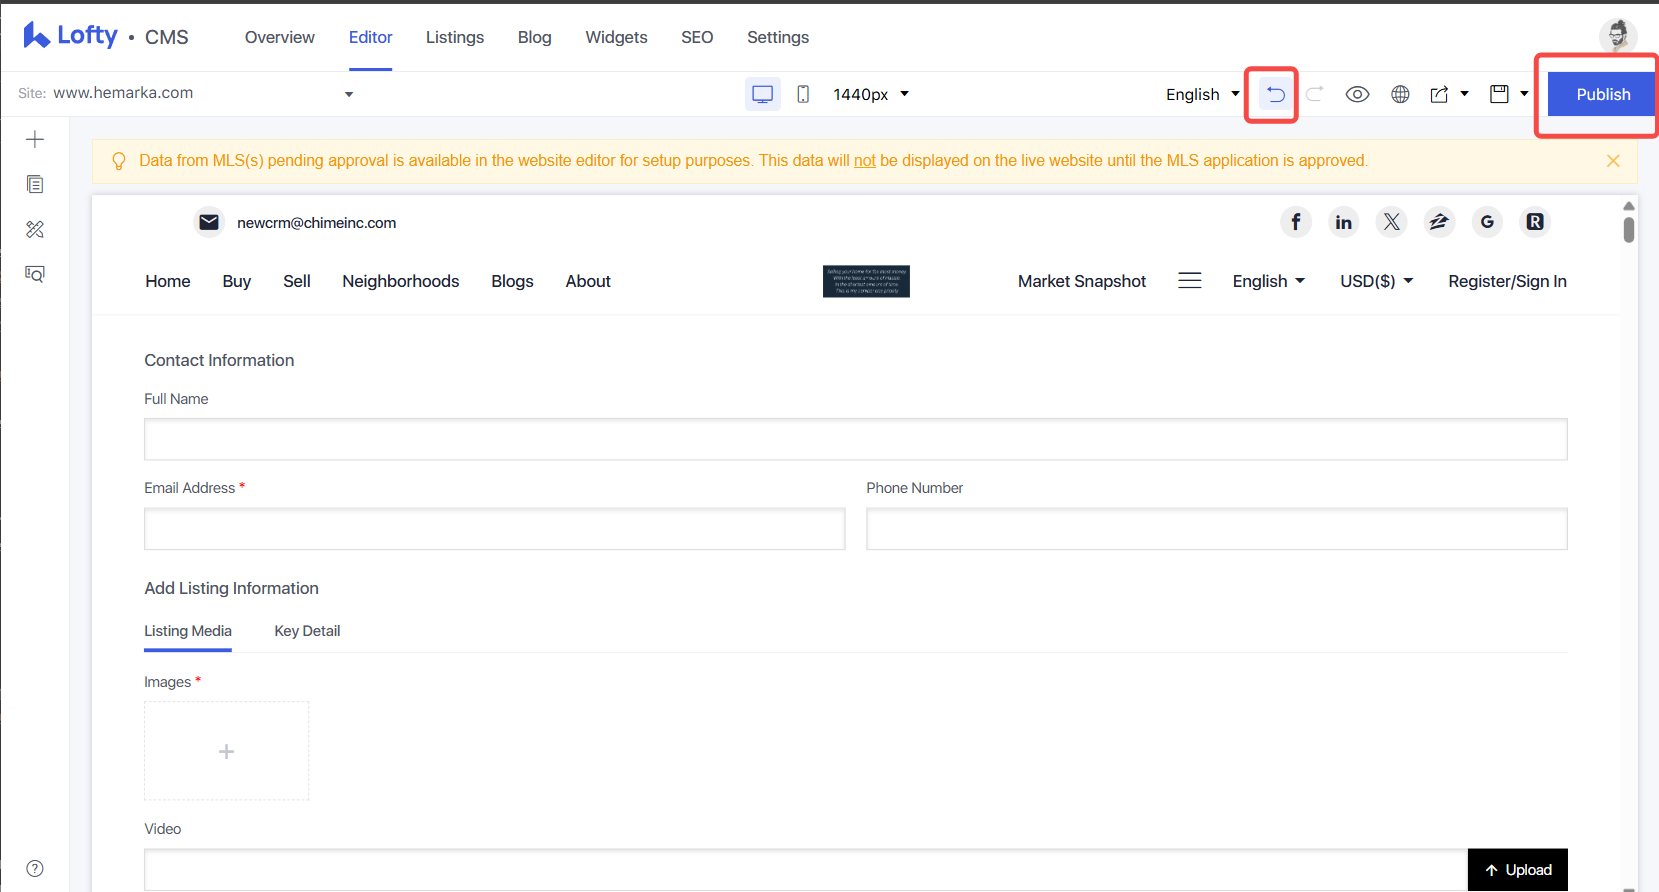Click the lightbulb icon in banner
1659x892 pixels.
click(x=119, y=161)
